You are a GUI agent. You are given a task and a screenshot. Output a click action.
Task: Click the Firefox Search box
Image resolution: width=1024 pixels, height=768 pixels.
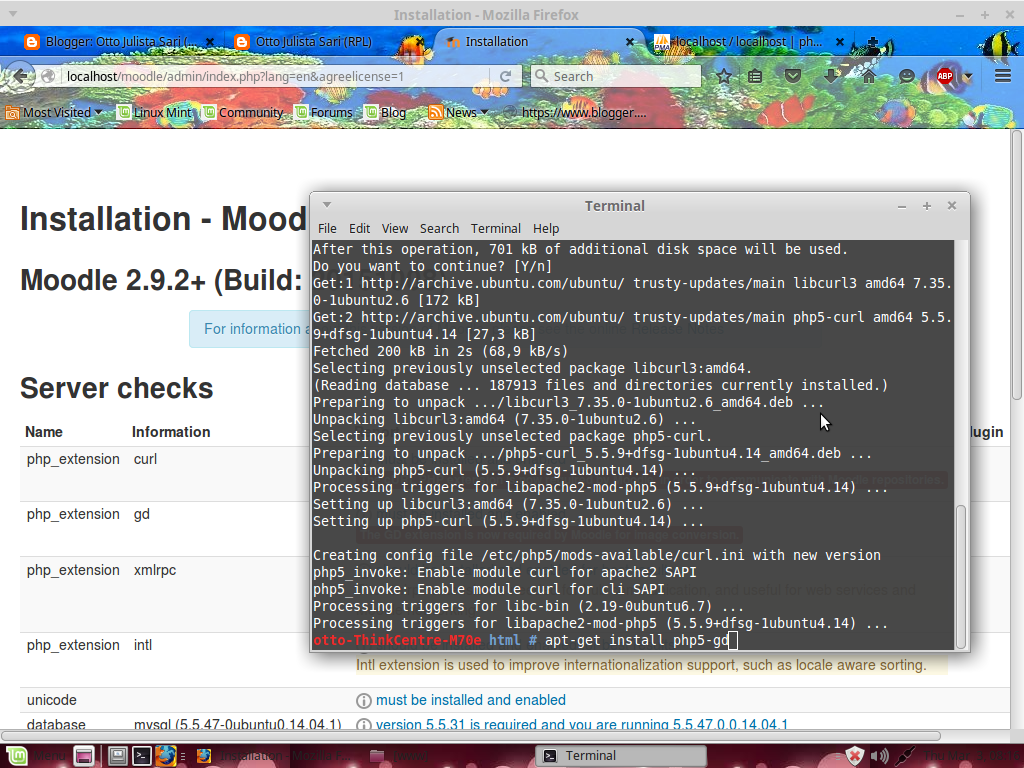tap(615, 76)
